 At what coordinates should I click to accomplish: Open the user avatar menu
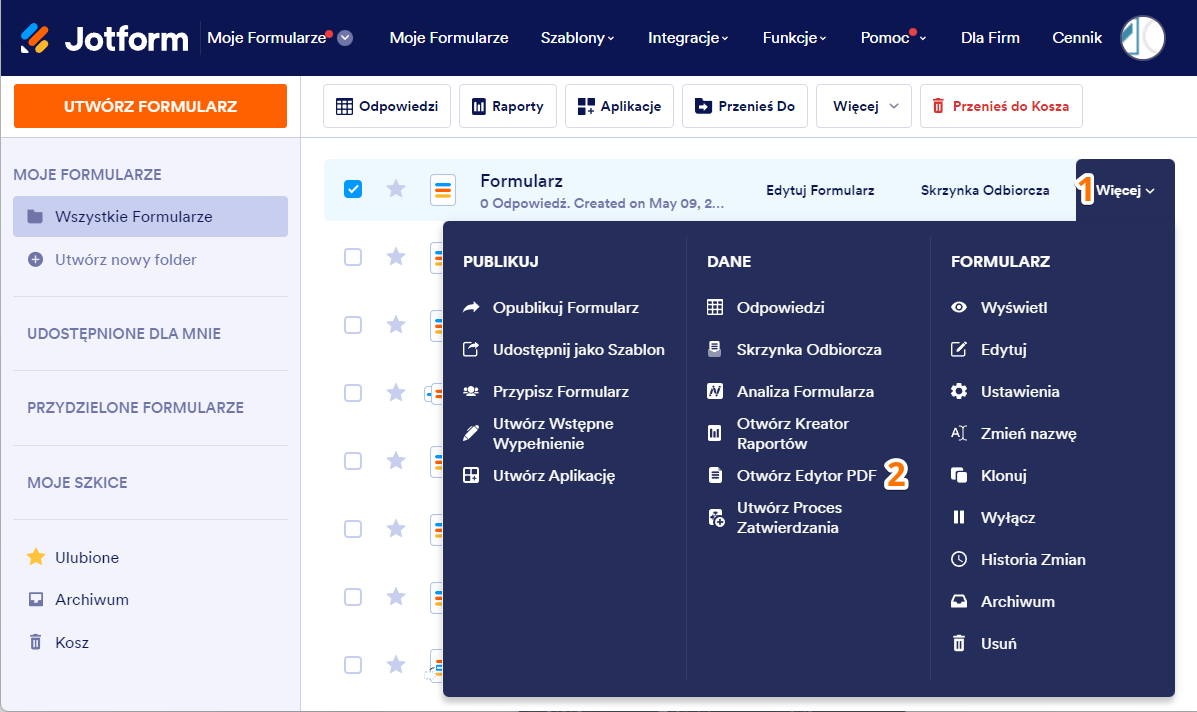(x=1142, y=37)
